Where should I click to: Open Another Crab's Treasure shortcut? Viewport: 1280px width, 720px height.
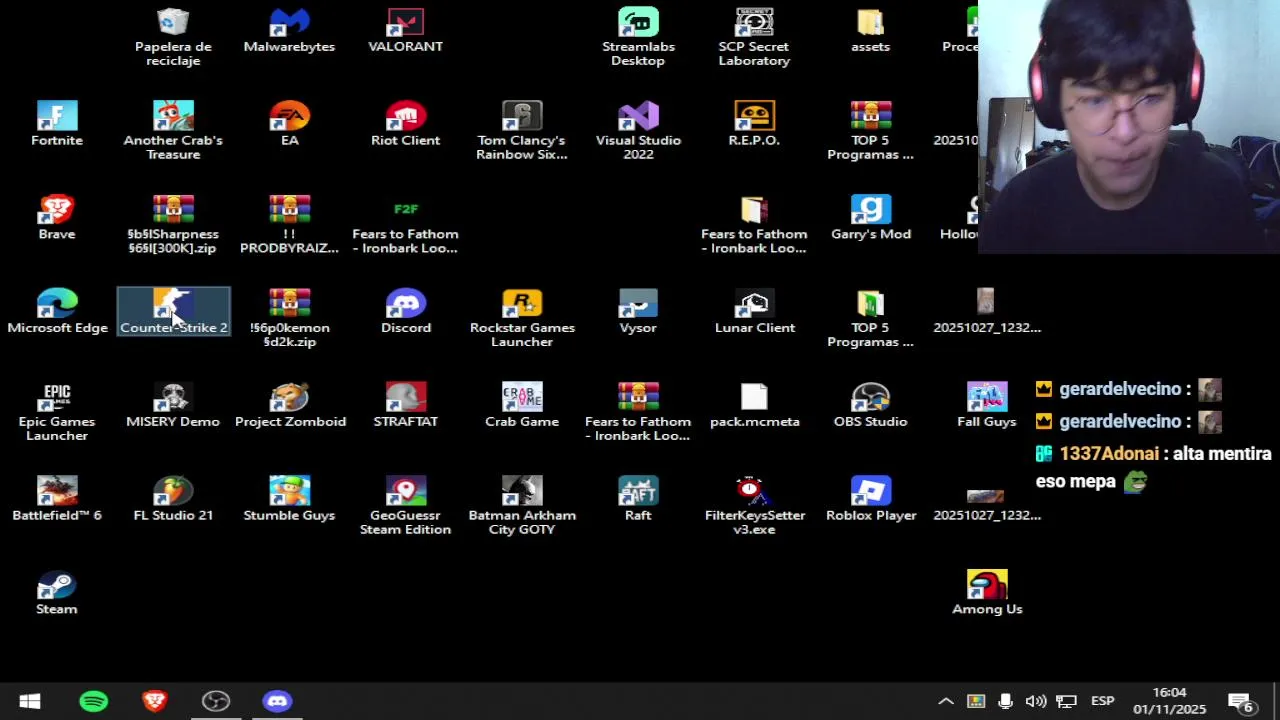coord(173,131)
